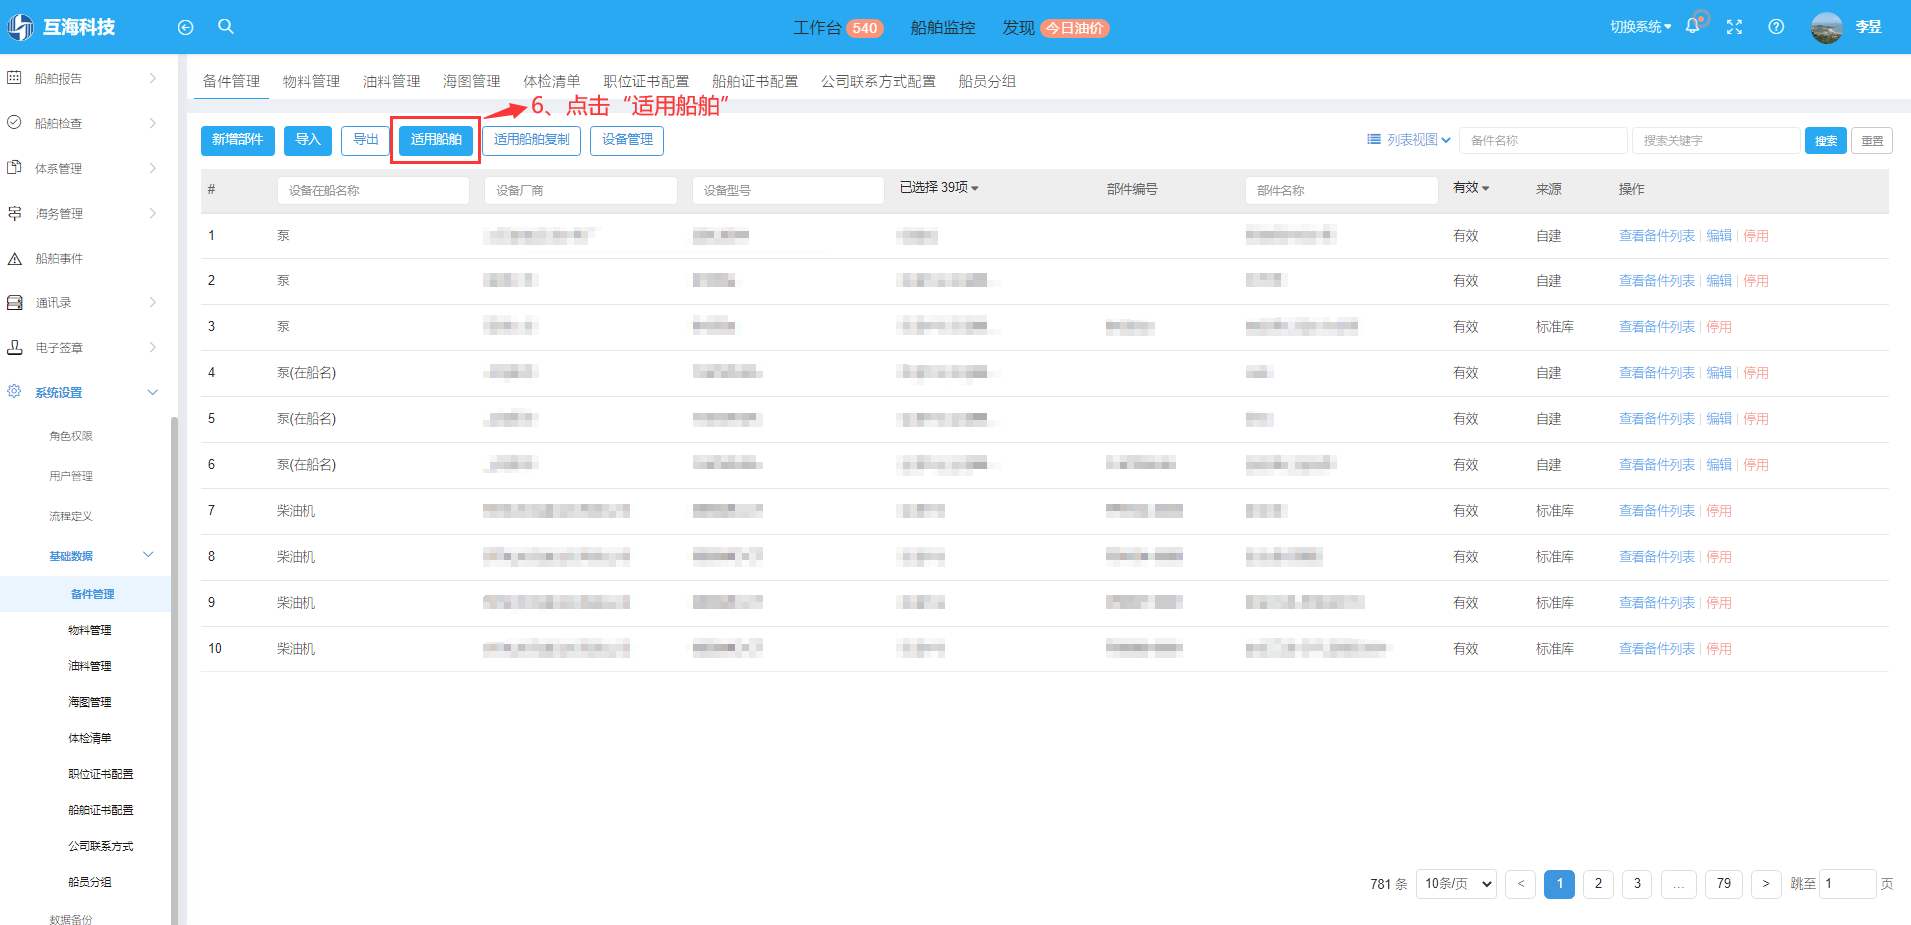Expand the 船舶检查 menu chevron
1911x925 pixels.
coord(152,123)
